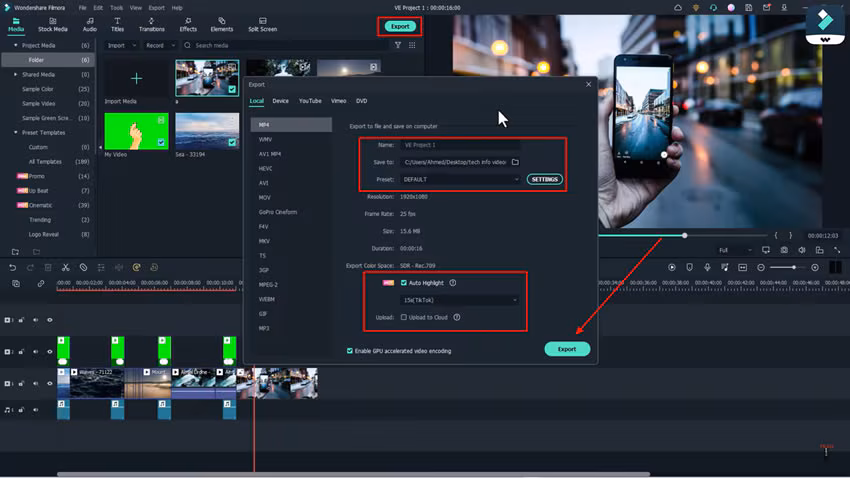Open the Effects tab
The width and height of the screenshot is (850, 478).
pos(188,24)
